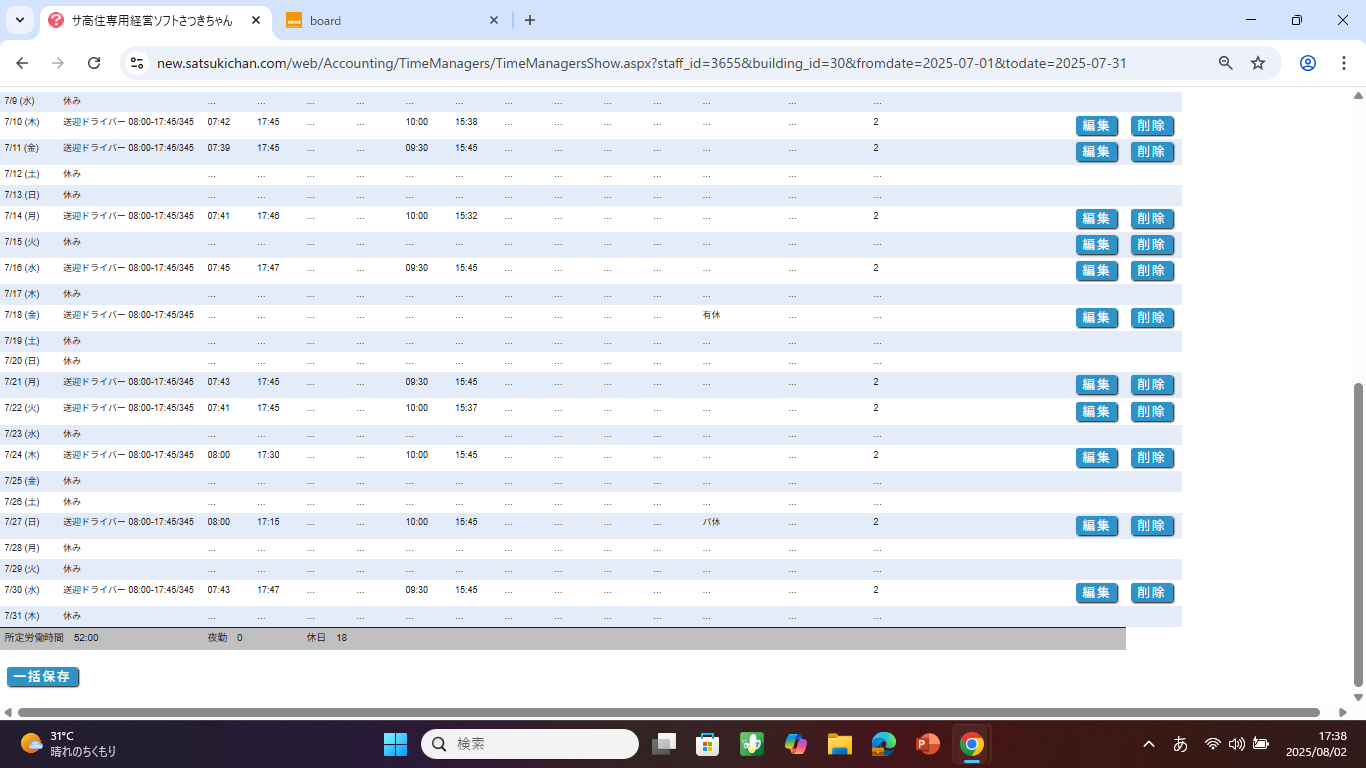Viewport: 1366px width, 768px height.
Task: Open PowerPoint from the taskbar
Action: pos(927,744)
